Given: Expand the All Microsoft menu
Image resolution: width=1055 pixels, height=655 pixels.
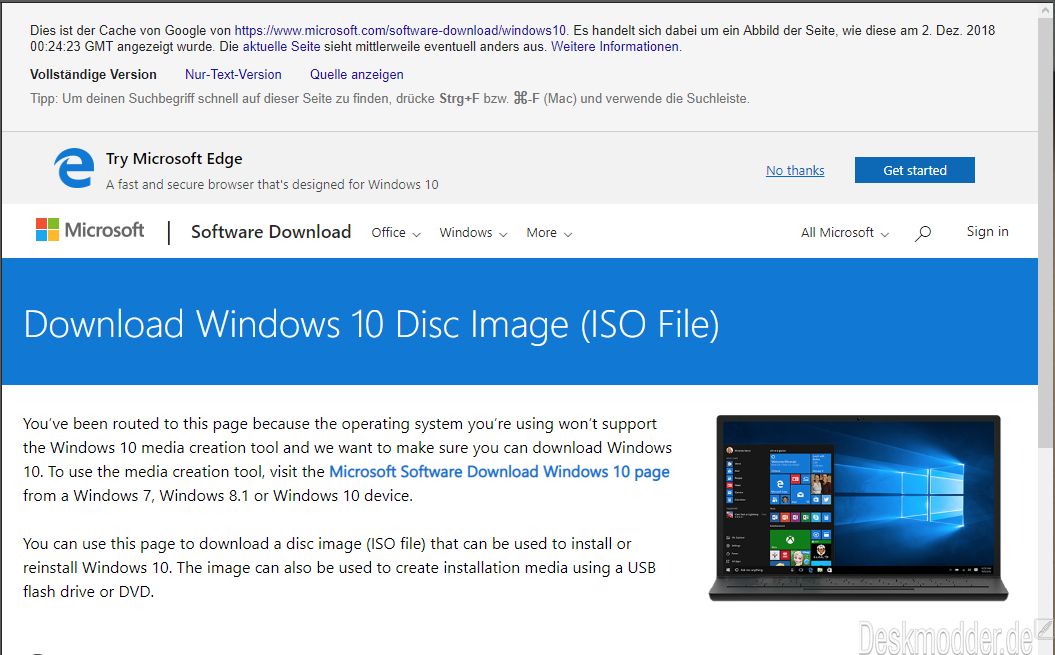Looking at the screenshot, I should 844,233.
